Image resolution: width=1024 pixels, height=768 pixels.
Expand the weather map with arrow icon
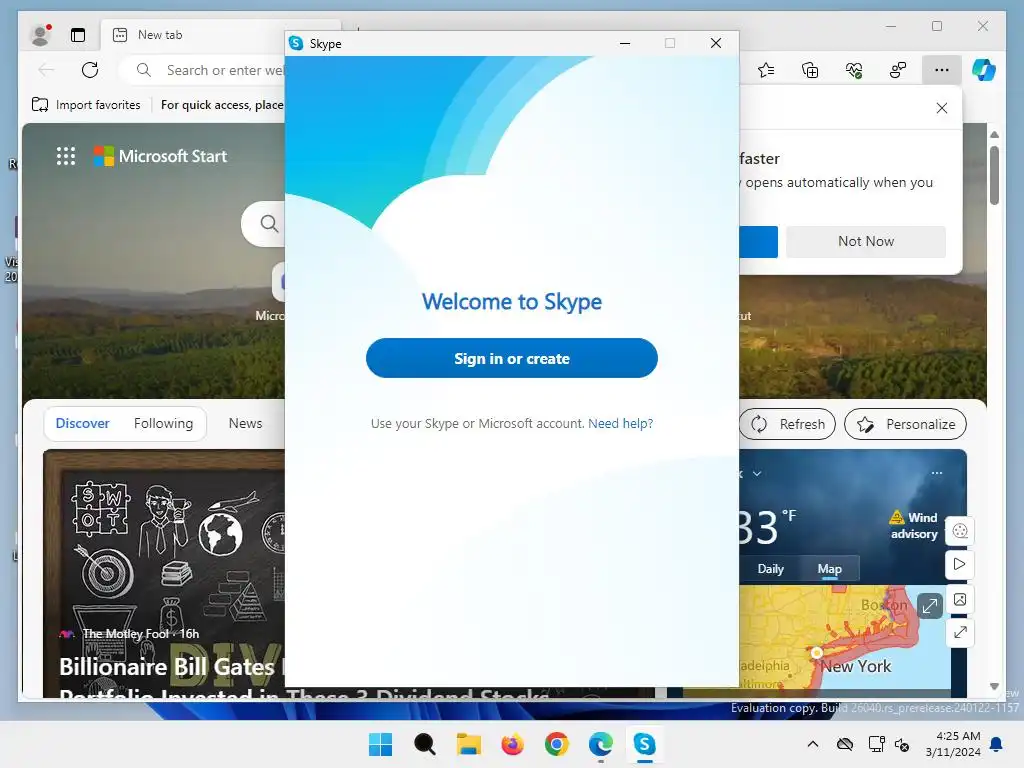coord(929,606)
